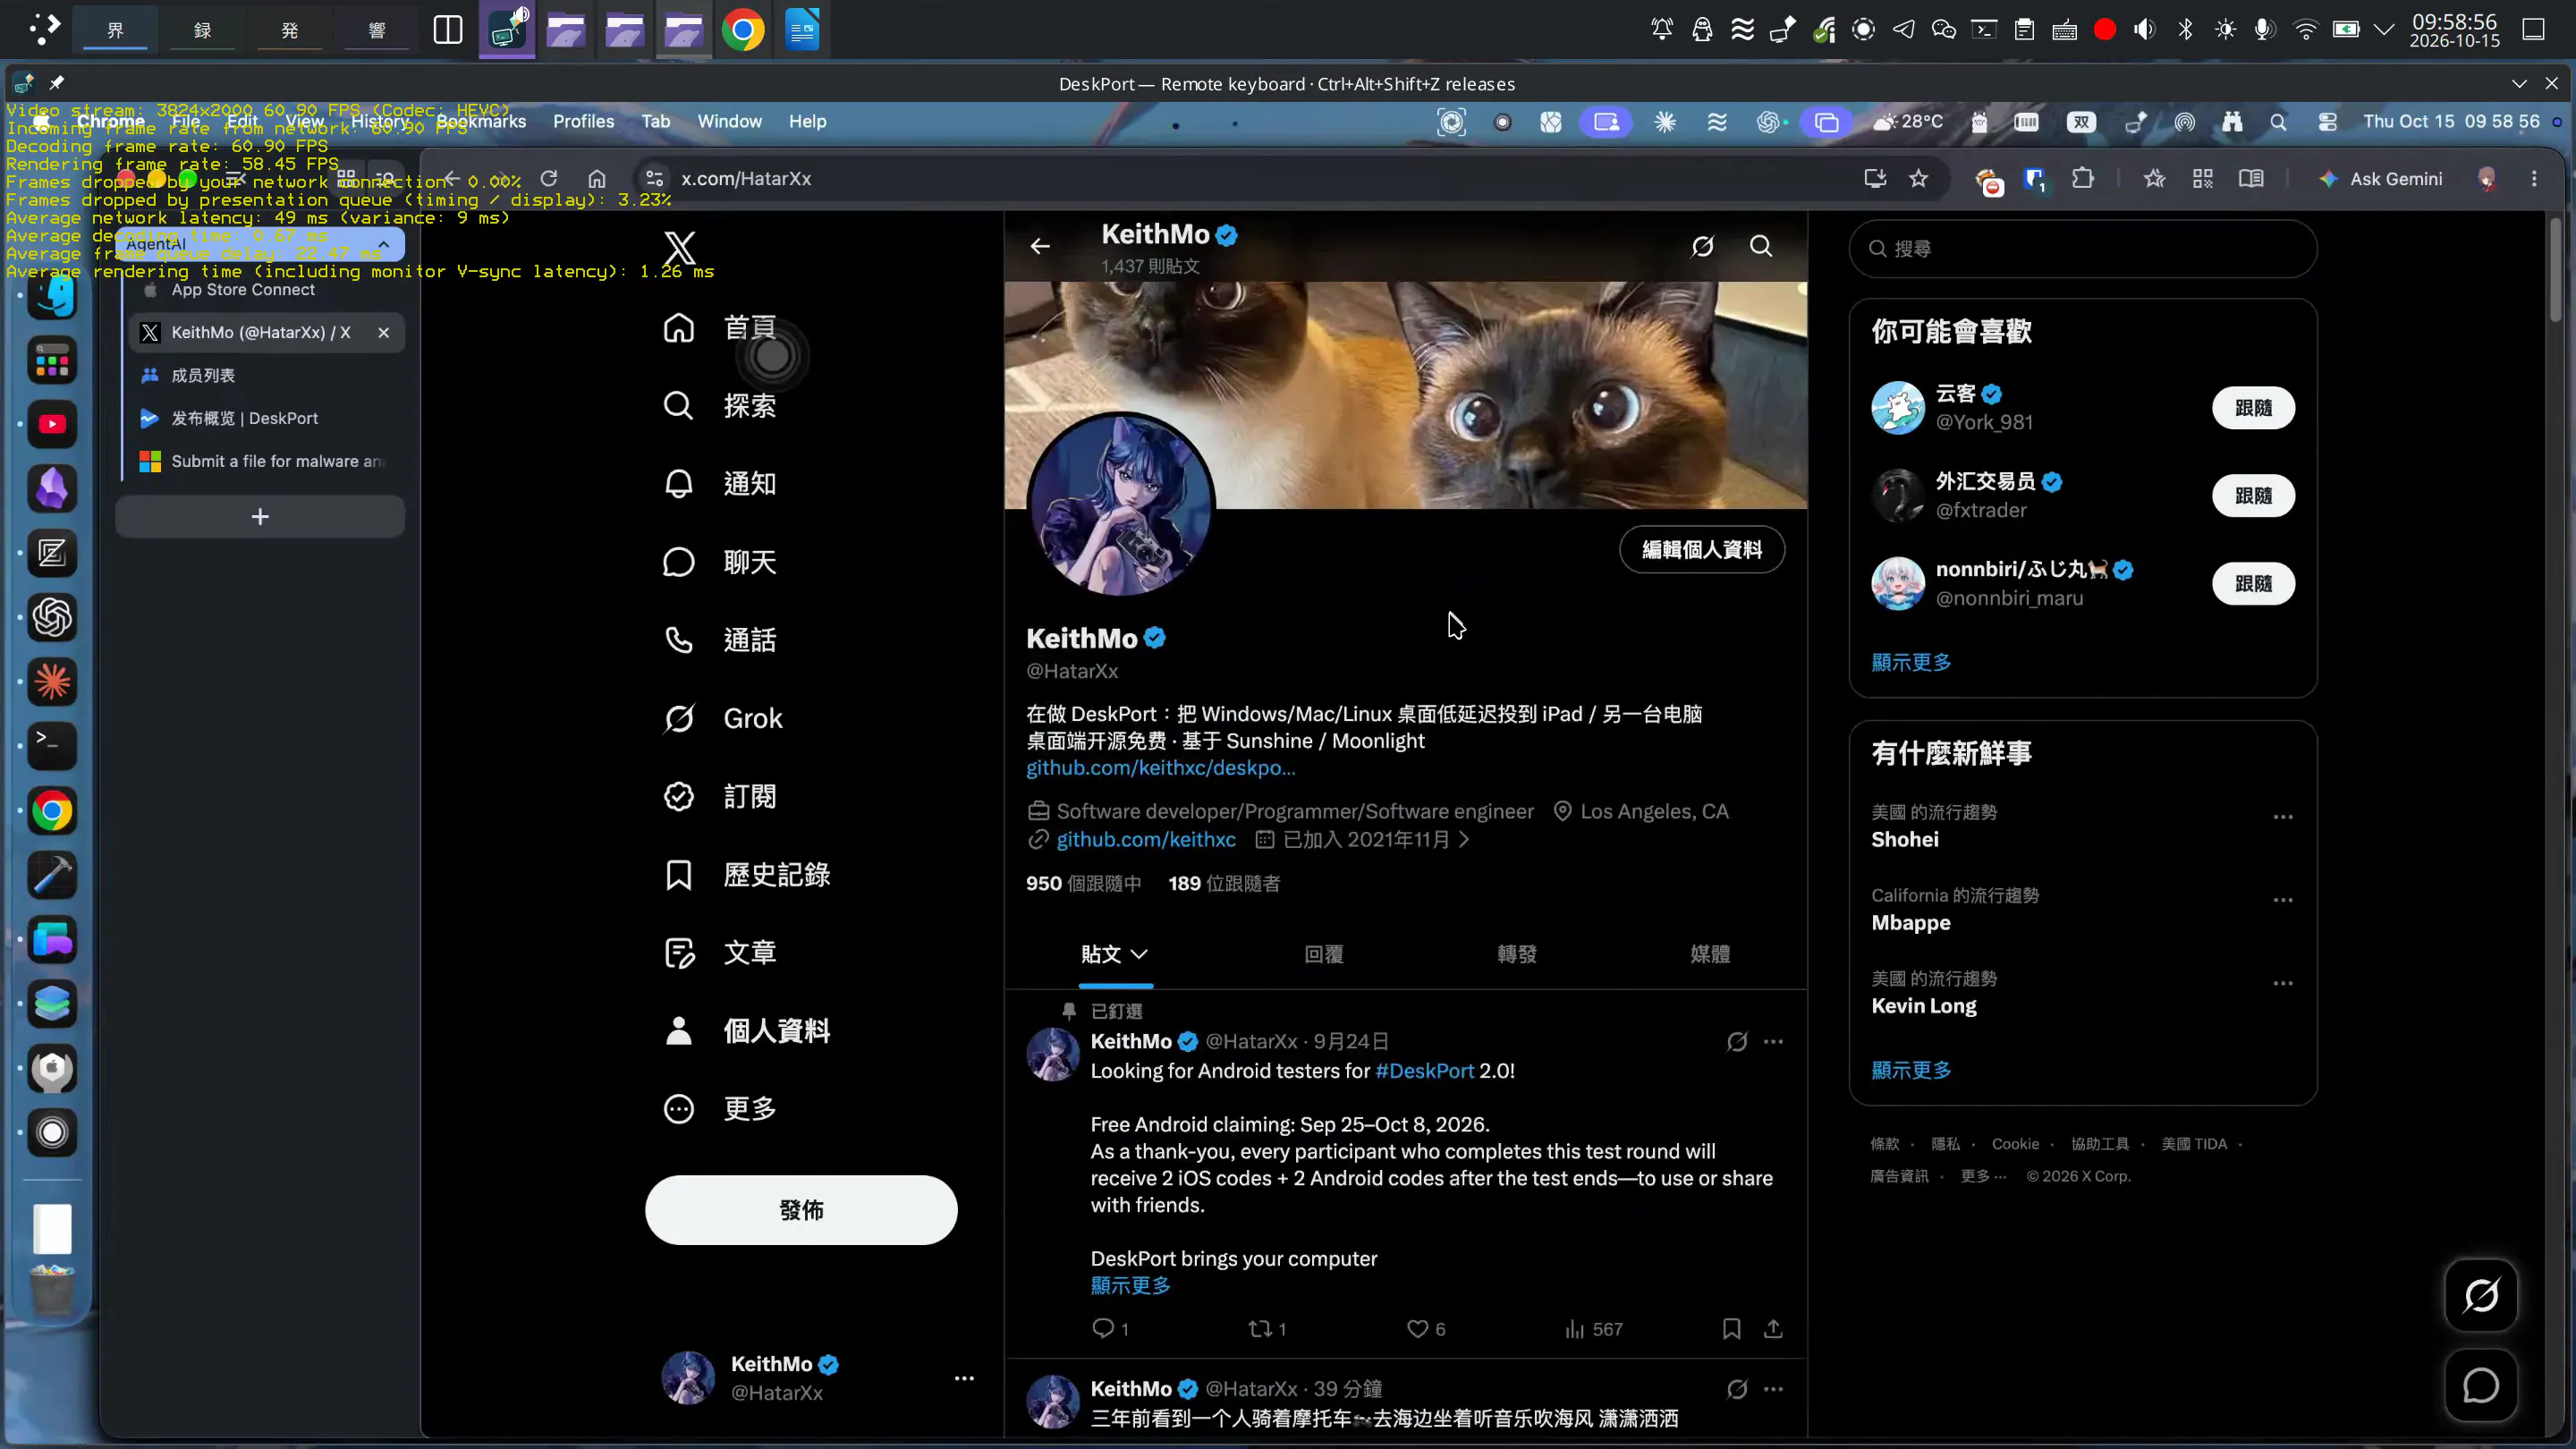2576x1449 pixels.
Task: Open the floating Grok button at bottom right
Action: [x=2481, y=1296]
